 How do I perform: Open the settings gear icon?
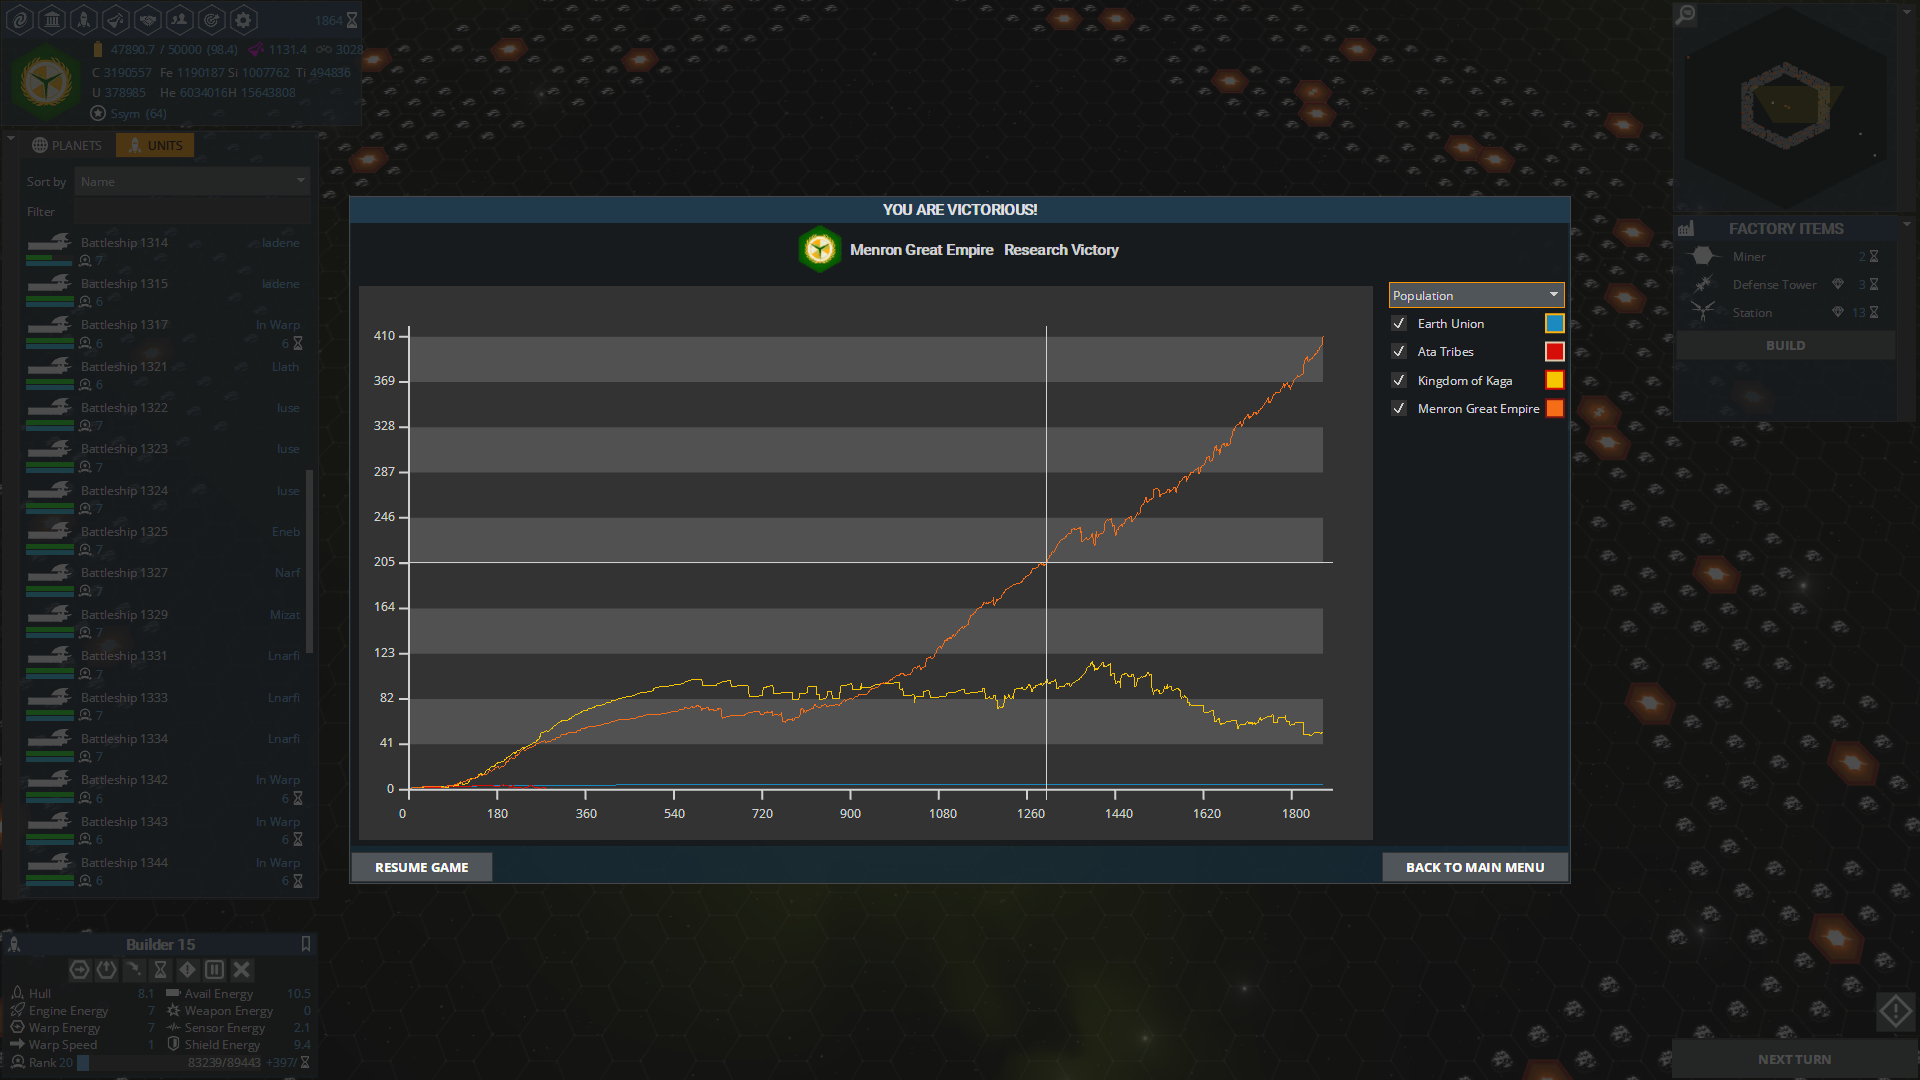pos(243,19)
